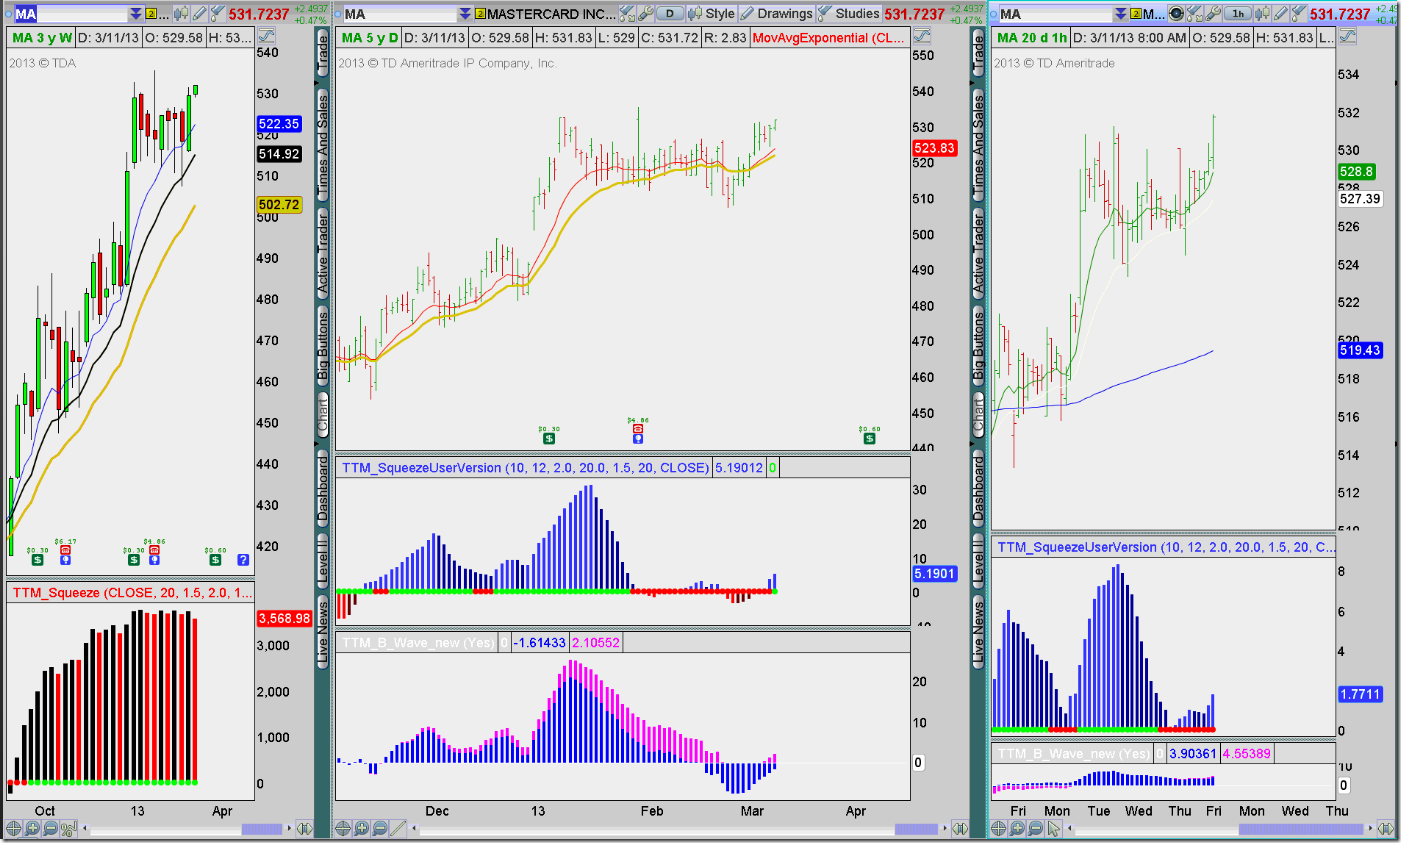Zoom out using magnifier below middle chart

[380, 829]
